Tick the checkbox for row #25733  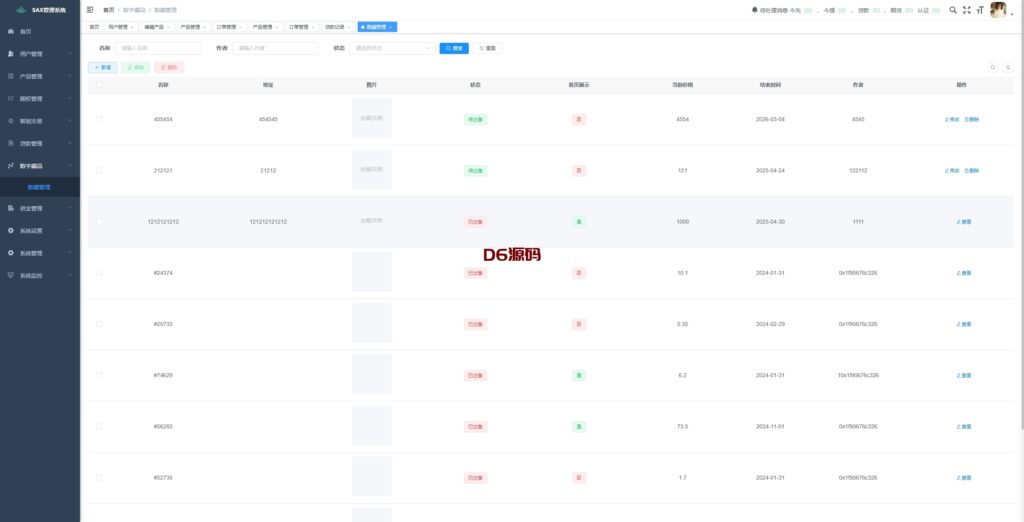99,324
